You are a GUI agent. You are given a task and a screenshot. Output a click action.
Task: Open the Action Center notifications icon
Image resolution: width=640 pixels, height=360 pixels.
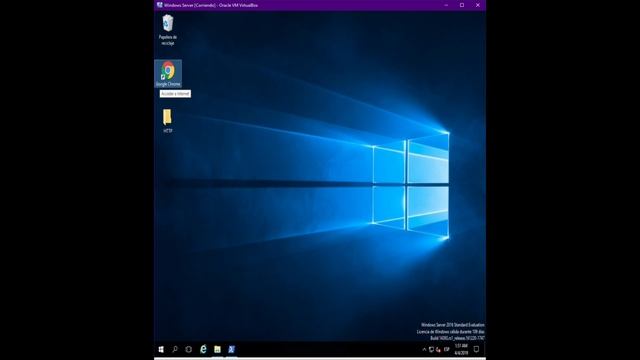(476, 349)
